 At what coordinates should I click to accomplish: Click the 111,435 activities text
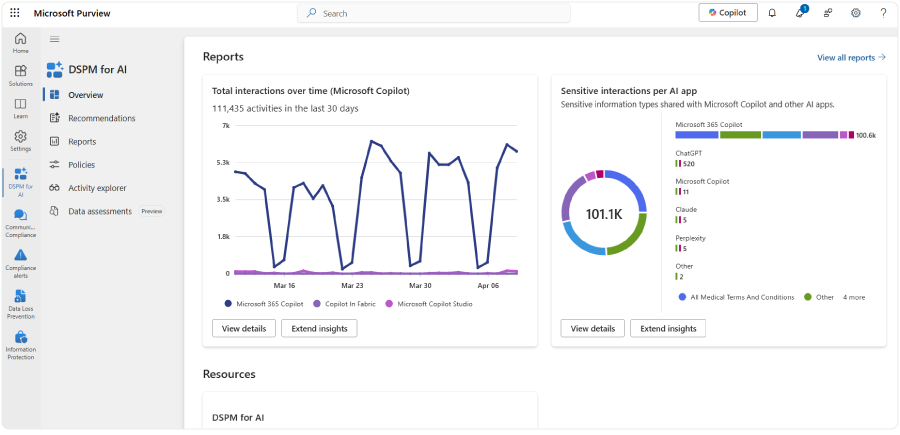tap(285, 108)
